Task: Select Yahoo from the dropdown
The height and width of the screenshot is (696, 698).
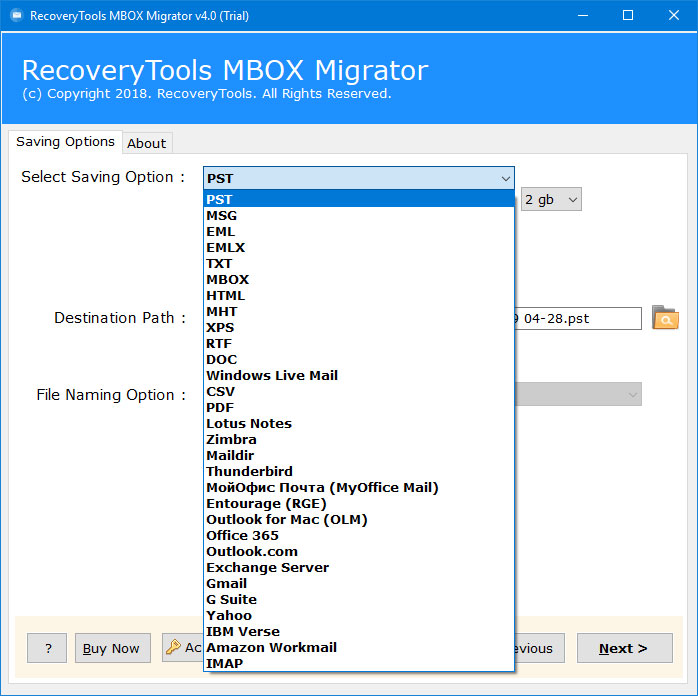Action: 359,616
